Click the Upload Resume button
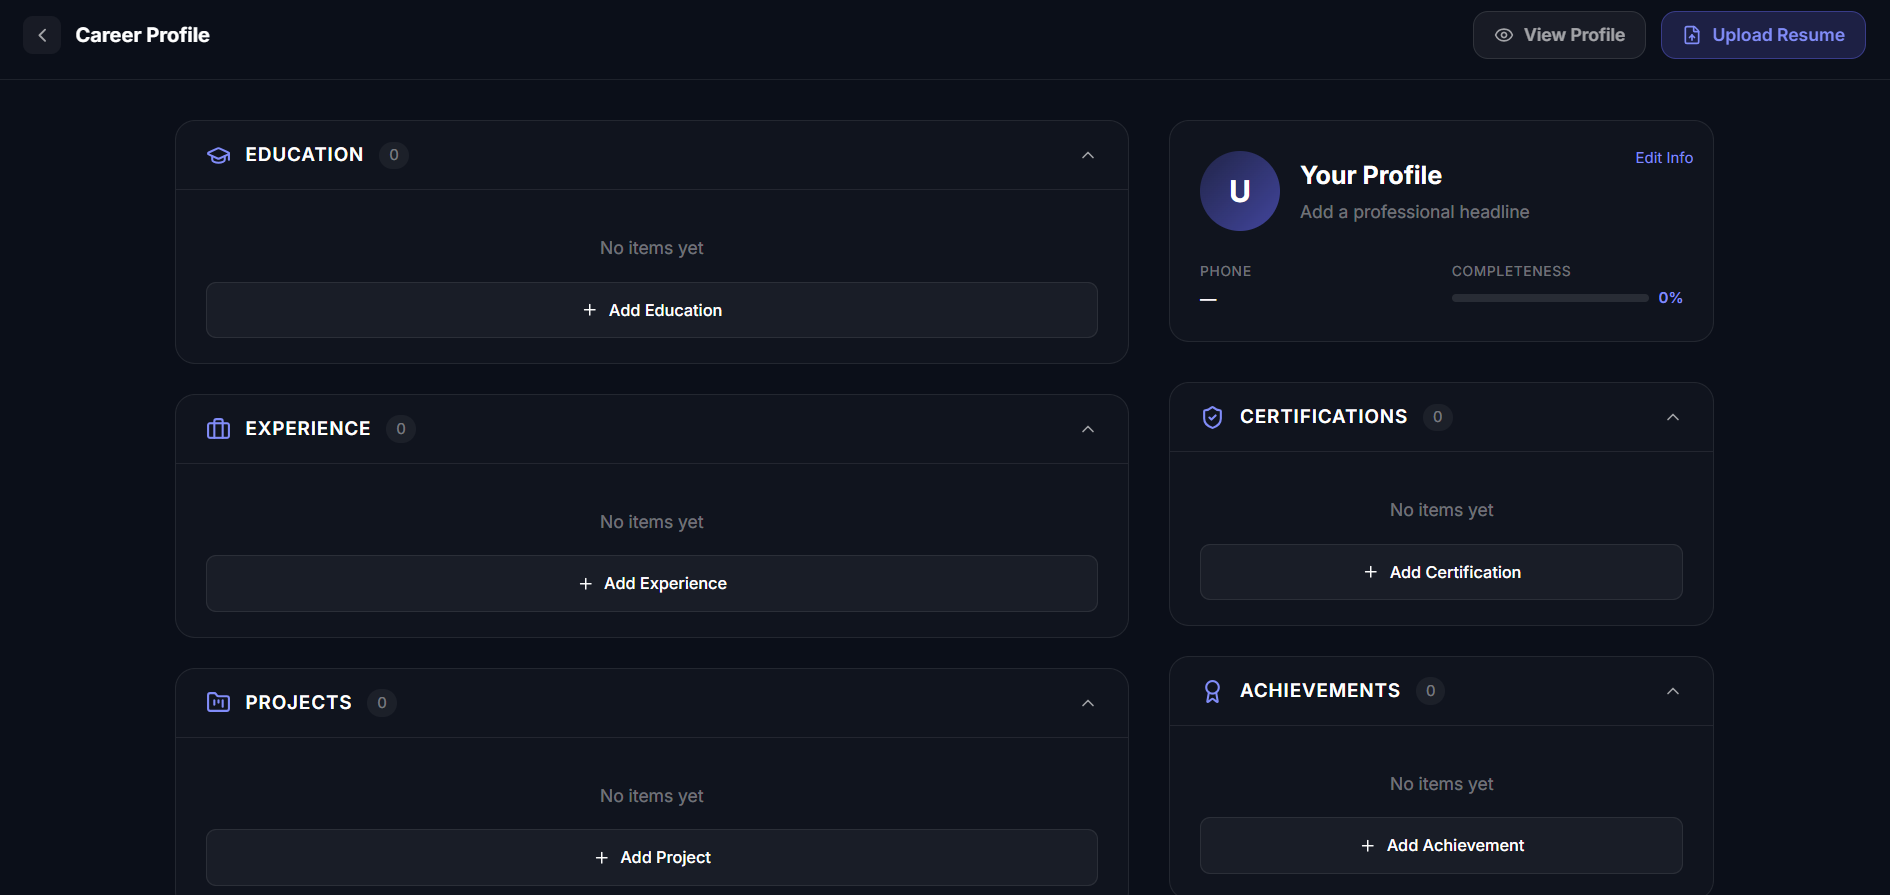This screenshot has height=895, width=1890. tap(1763, 34)
